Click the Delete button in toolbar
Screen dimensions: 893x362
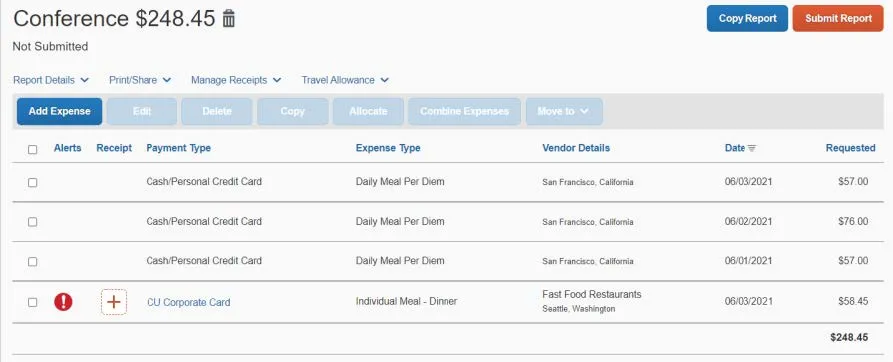pyautogui.click(x=217, y=112)
